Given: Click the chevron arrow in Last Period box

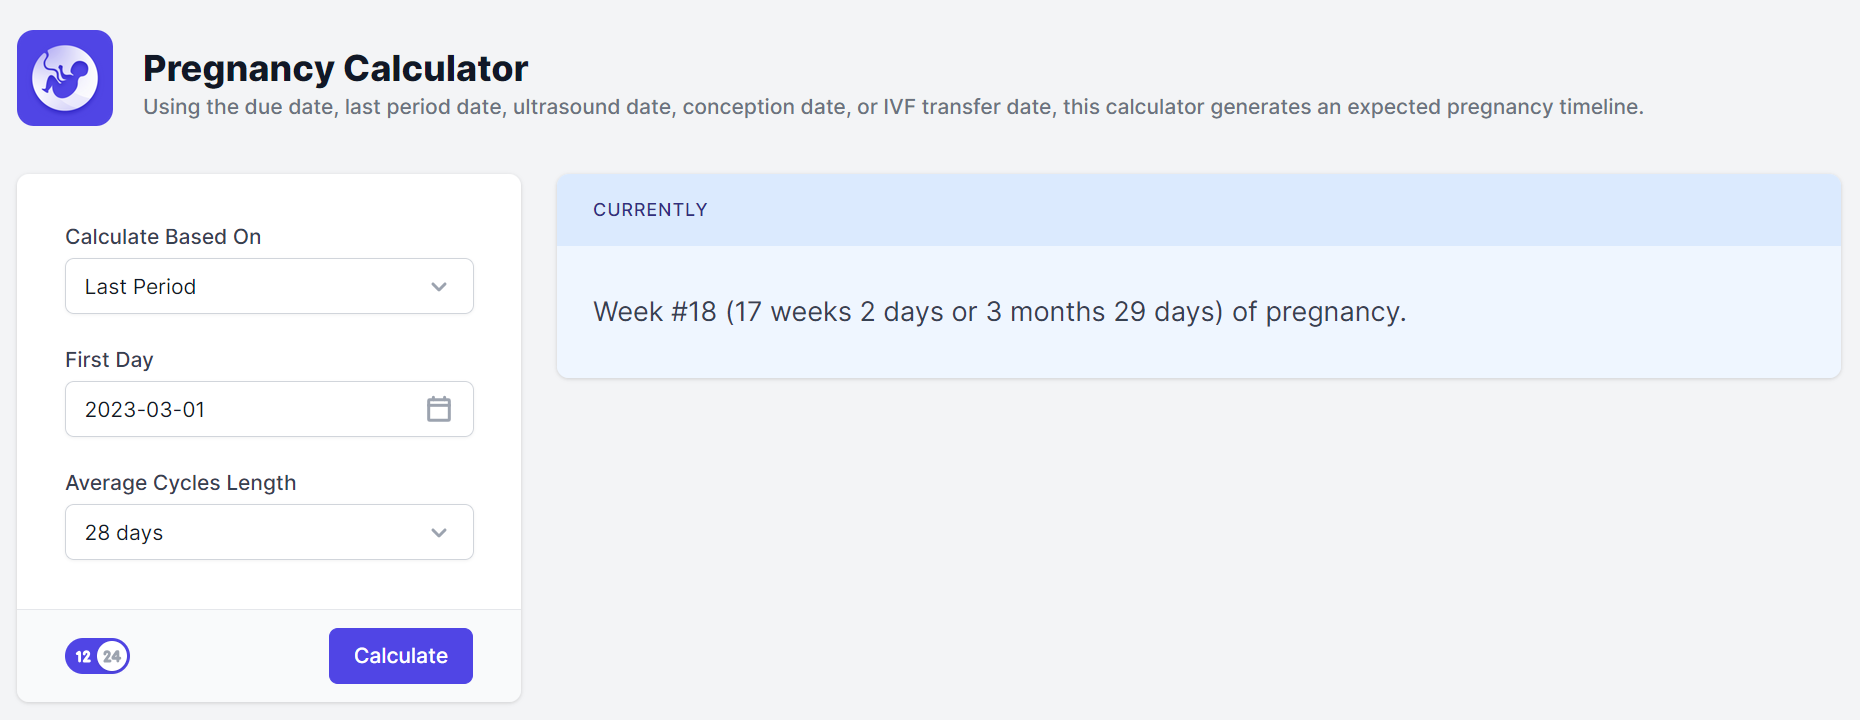Looking at the screenshot, I should tap(439, 287).
